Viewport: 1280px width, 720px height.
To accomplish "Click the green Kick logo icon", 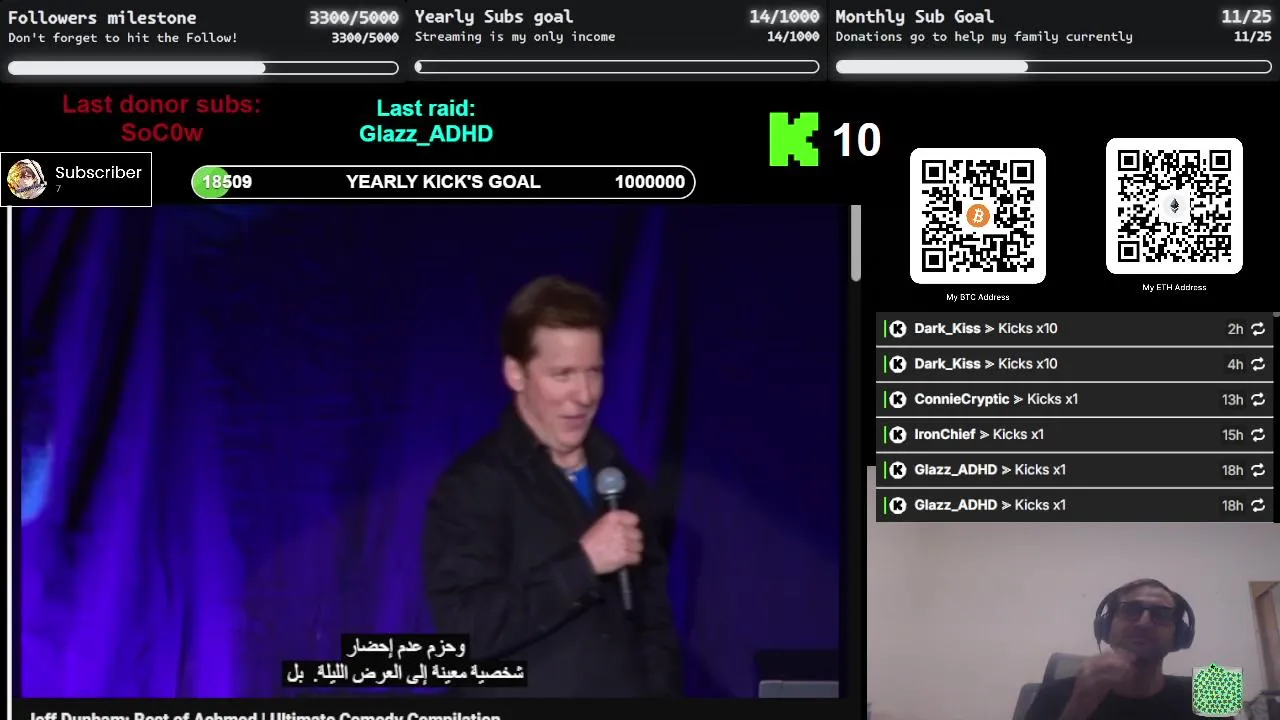I will pyautogui.click(x=793, y=139).
